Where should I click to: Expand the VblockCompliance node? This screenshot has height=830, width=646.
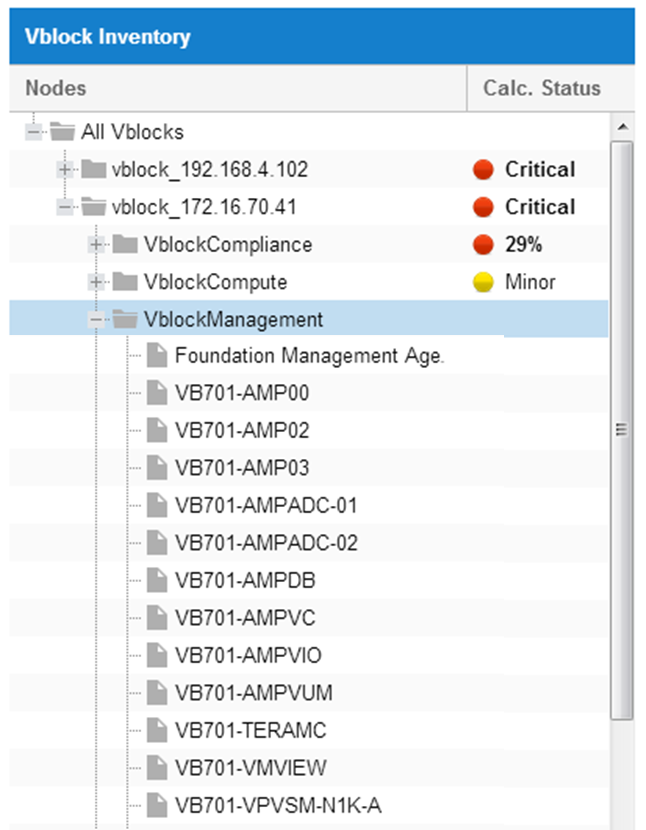point(96,245)
